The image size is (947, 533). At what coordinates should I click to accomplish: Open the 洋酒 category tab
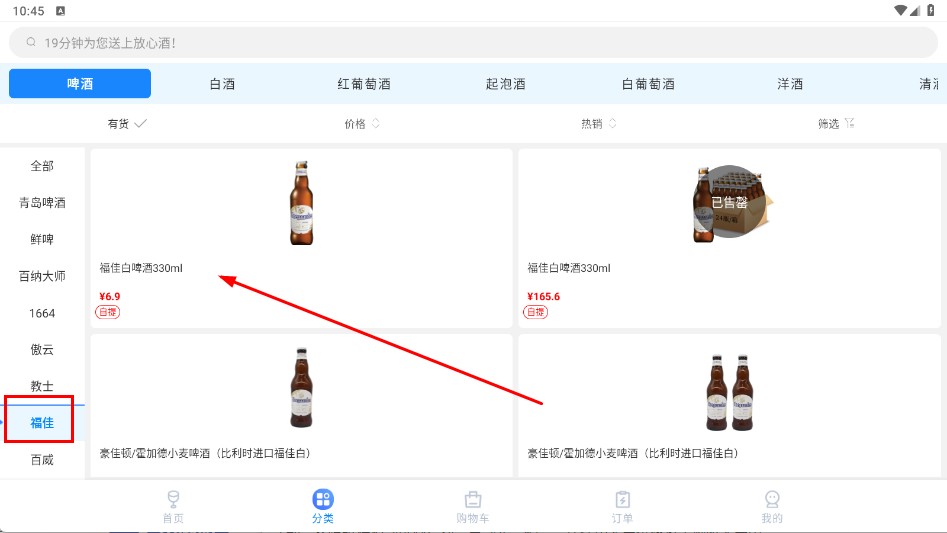point(790,84)
